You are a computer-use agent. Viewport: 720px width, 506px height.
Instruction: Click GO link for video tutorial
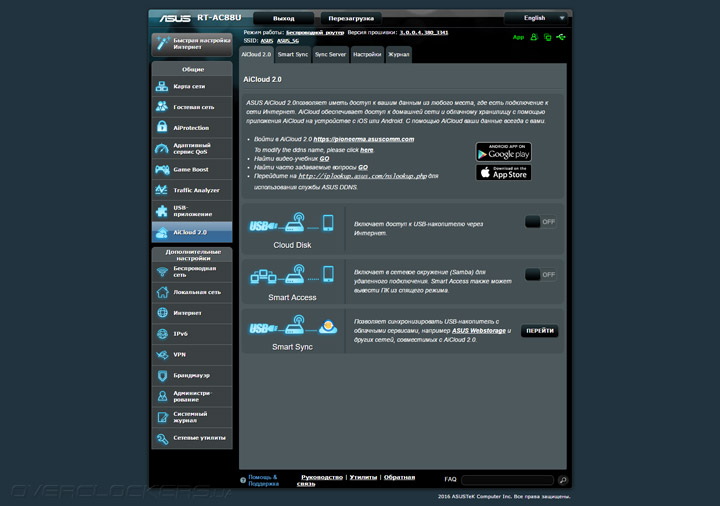click(x=324, y=158)
